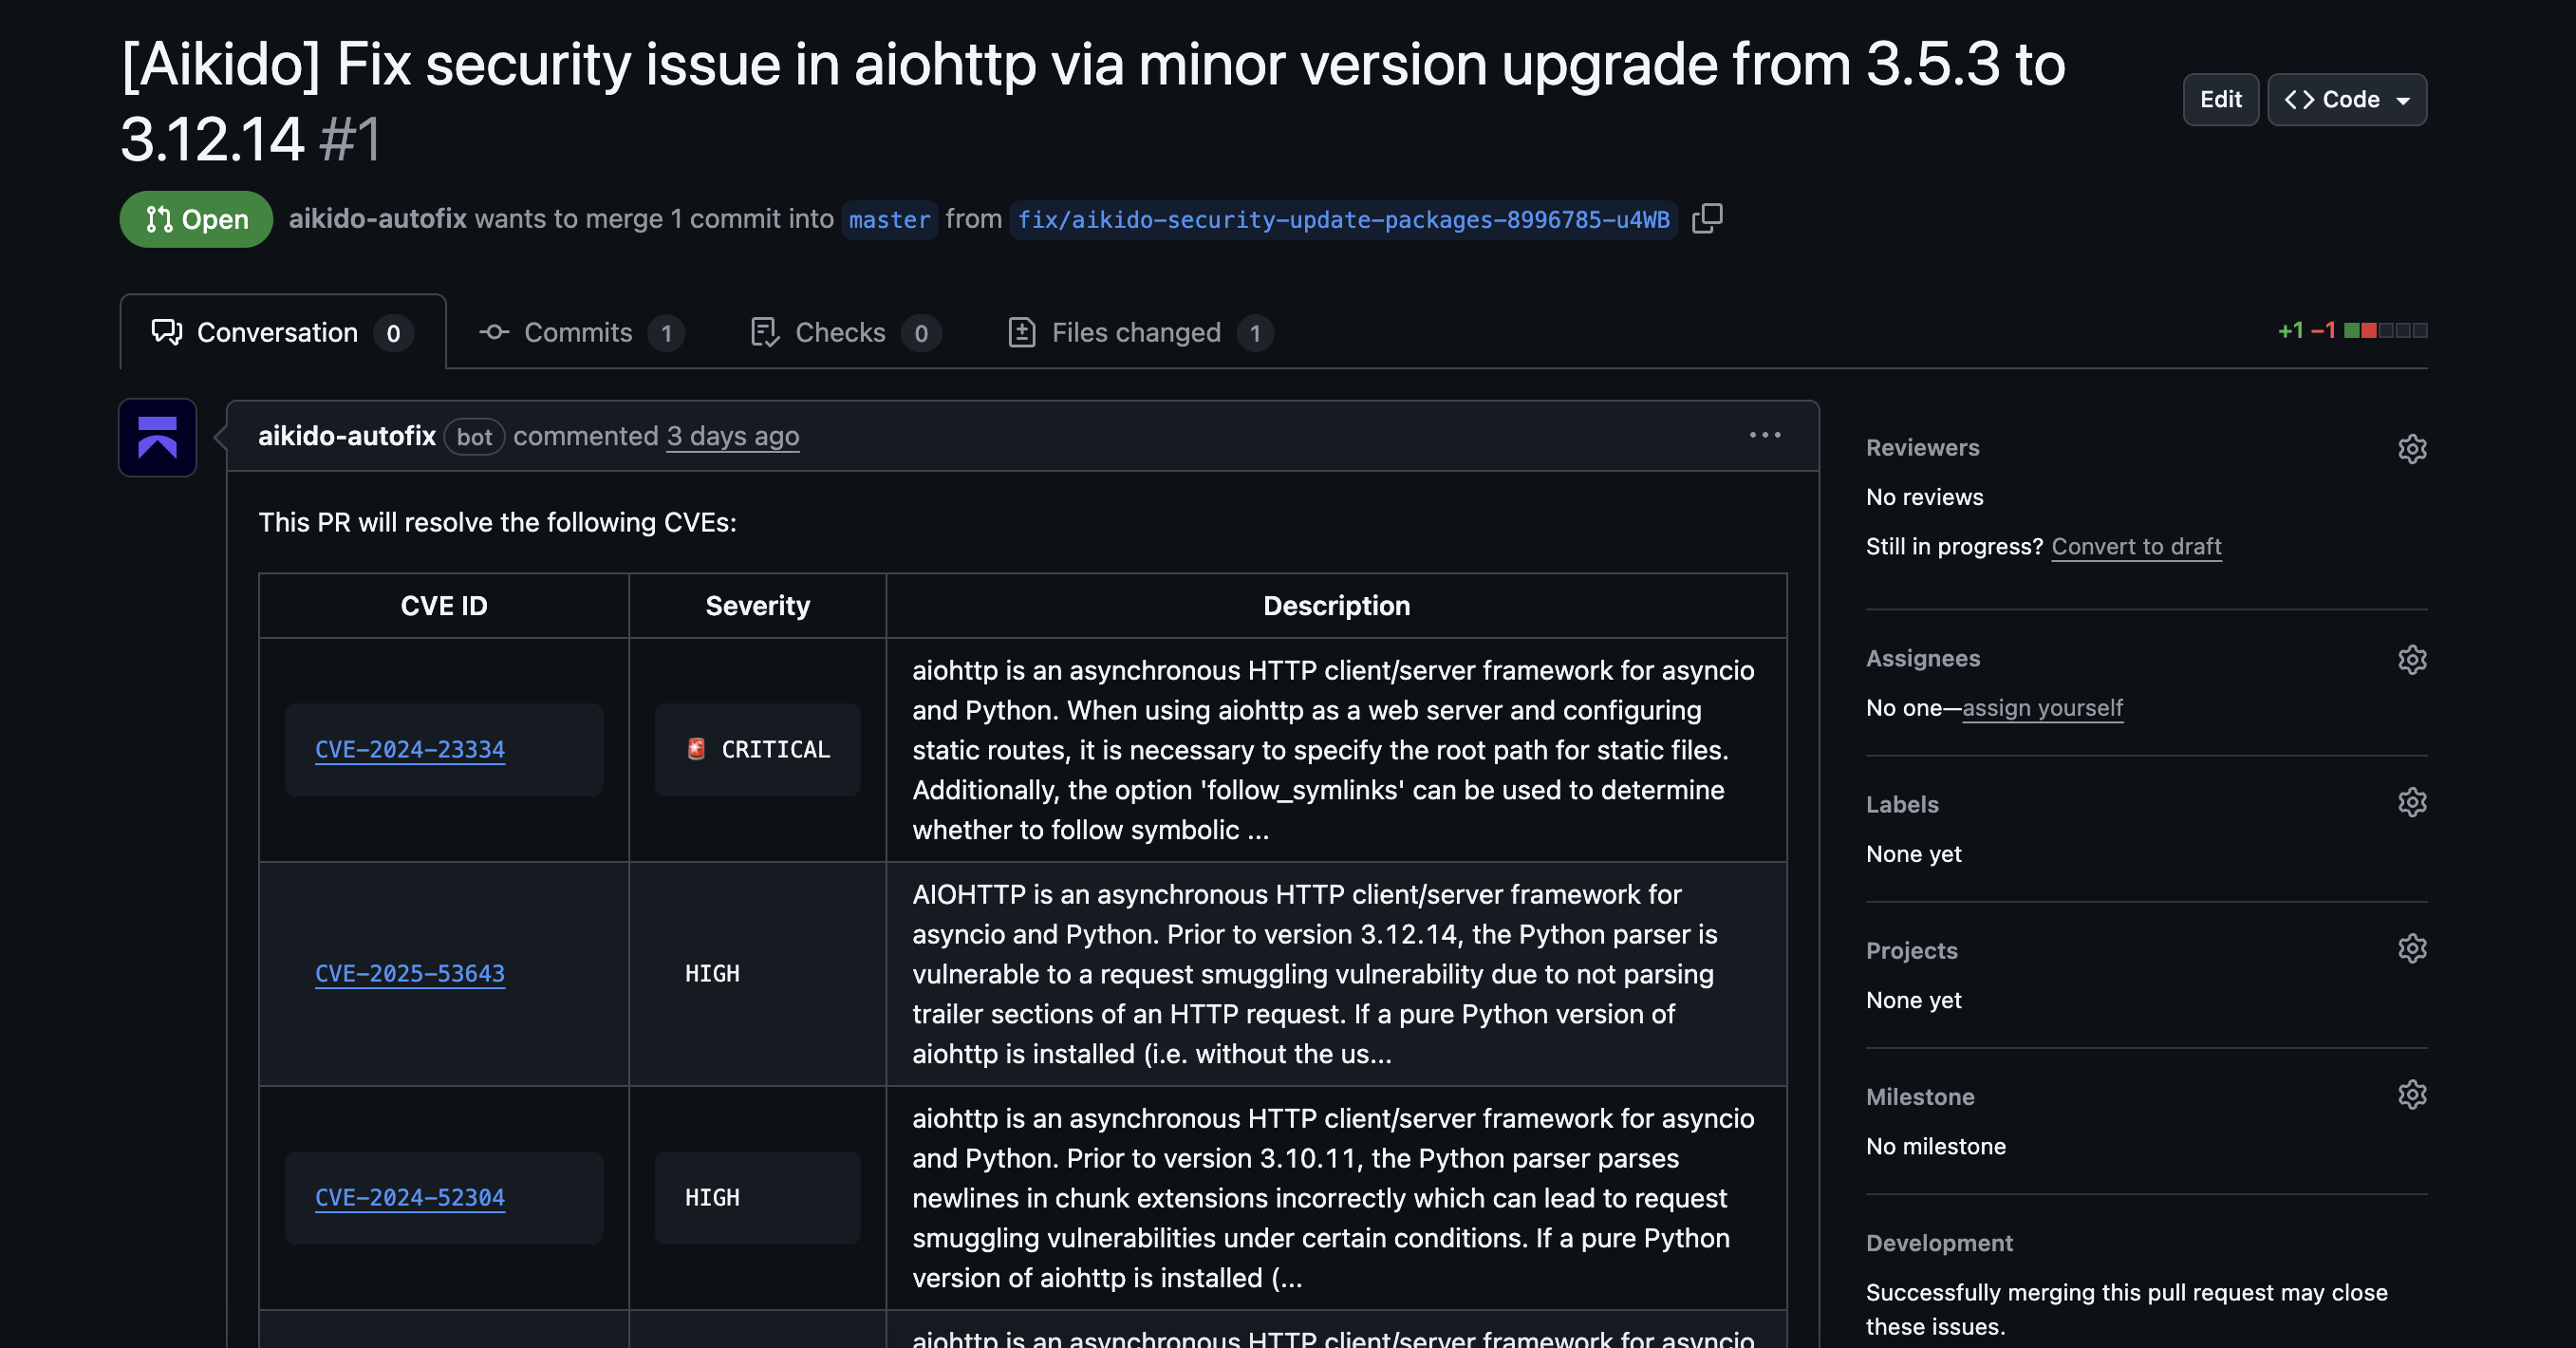Click the master branch label
Viewport: 2576px width, 1348px height.
coord(889,220)
